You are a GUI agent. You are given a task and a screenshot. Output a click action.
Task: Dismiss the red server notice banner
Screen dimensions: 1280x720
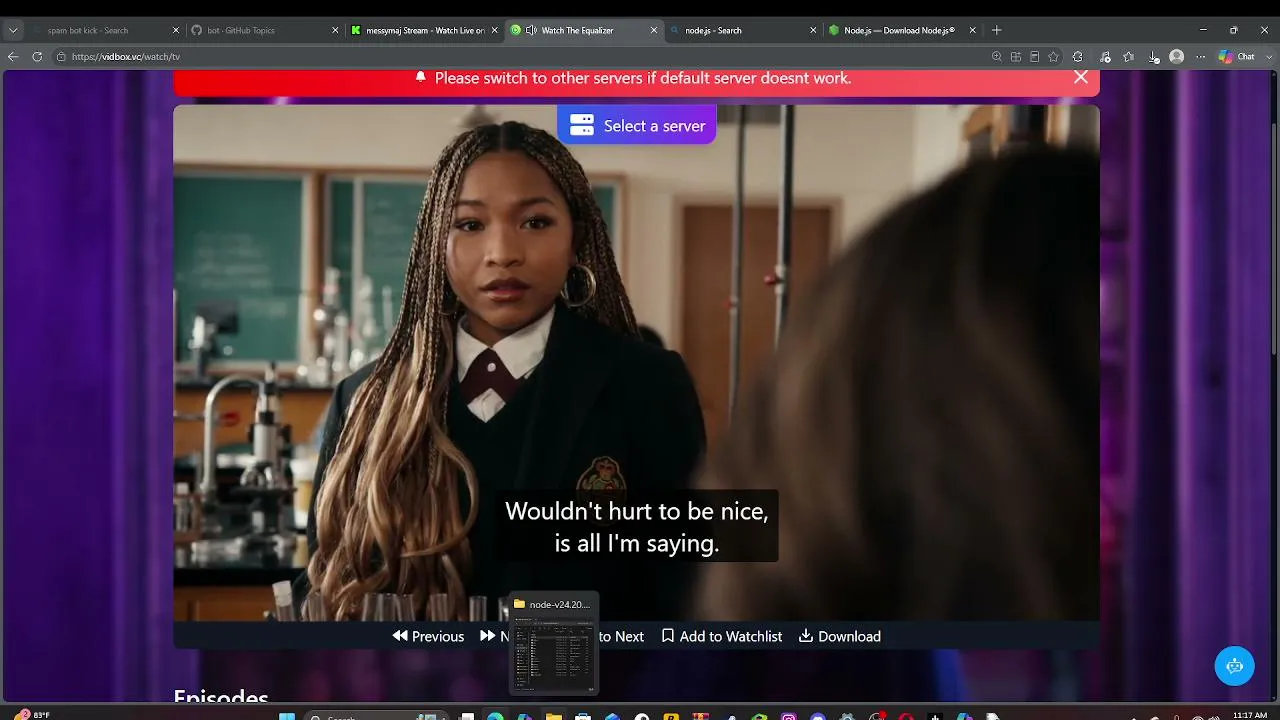[1081, 77]
